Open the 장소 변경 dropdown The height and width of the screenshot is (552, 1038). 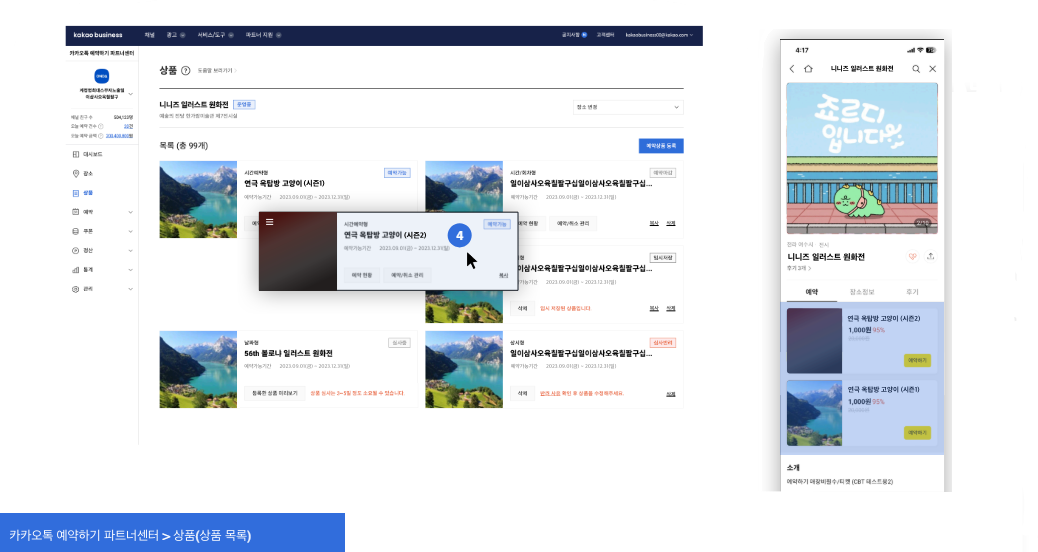pos(628,107)
